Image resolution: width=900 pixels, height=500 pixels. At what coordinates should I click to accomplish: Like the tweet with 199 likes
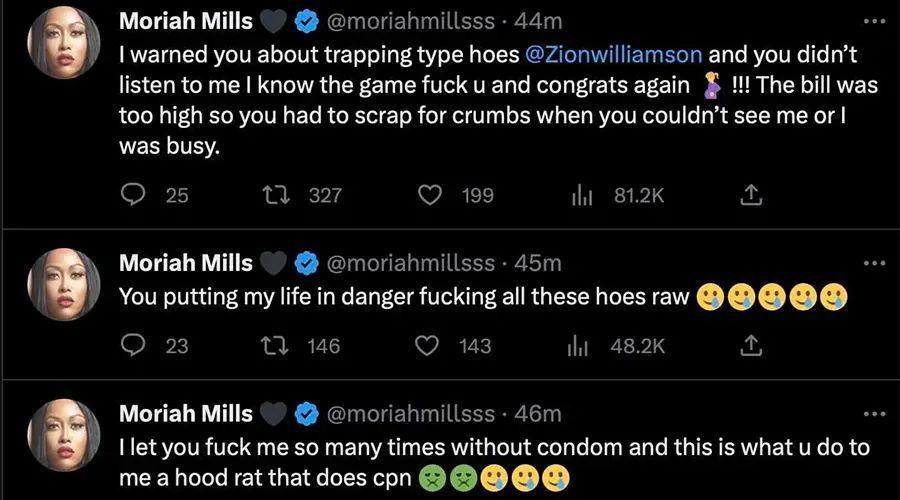(x=430, y=196)
